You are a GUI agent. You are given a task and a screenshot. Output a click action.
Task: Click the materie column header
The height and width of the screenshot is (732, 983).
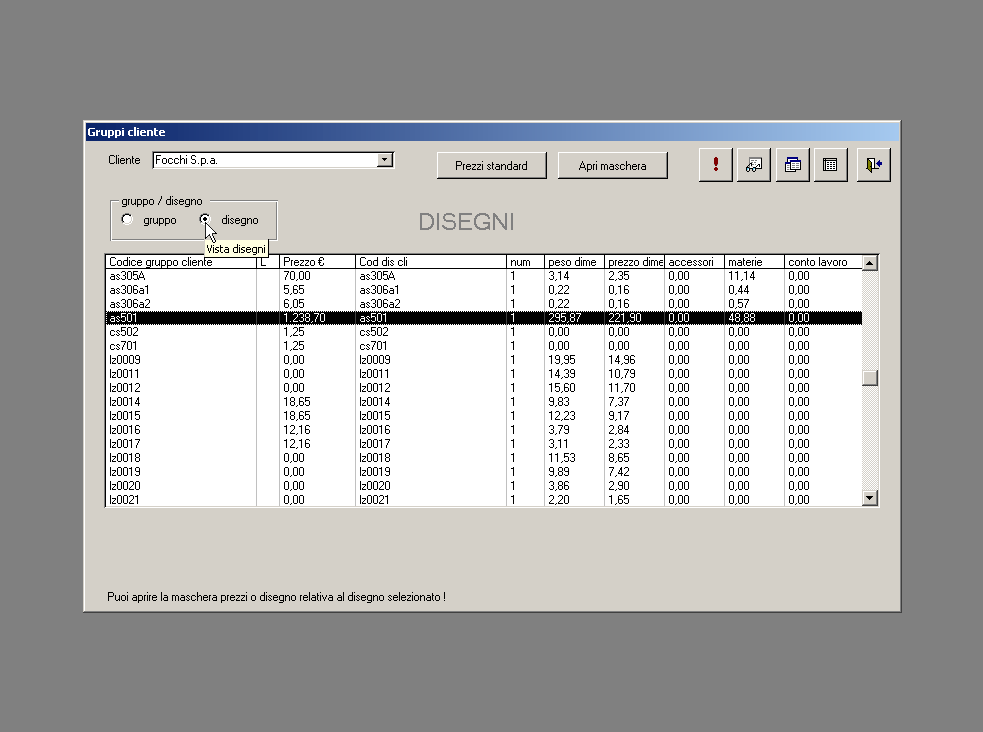pyautogui.click(x=754, y=262)
